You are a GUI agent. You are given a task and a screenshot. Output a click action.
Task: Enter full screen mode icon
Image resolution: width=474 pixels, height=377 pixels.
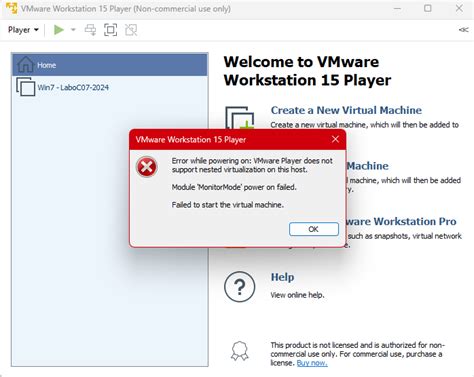click(x=111, y=30)
